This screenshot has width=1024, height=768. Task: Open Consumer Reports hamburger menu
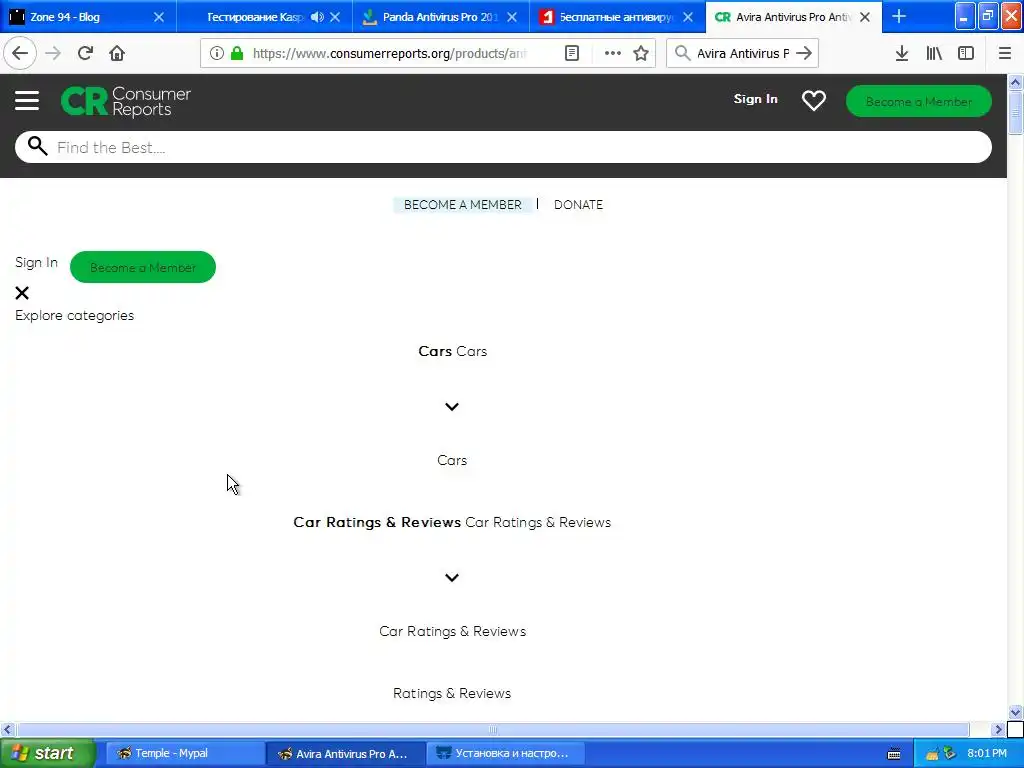point(27,101)
